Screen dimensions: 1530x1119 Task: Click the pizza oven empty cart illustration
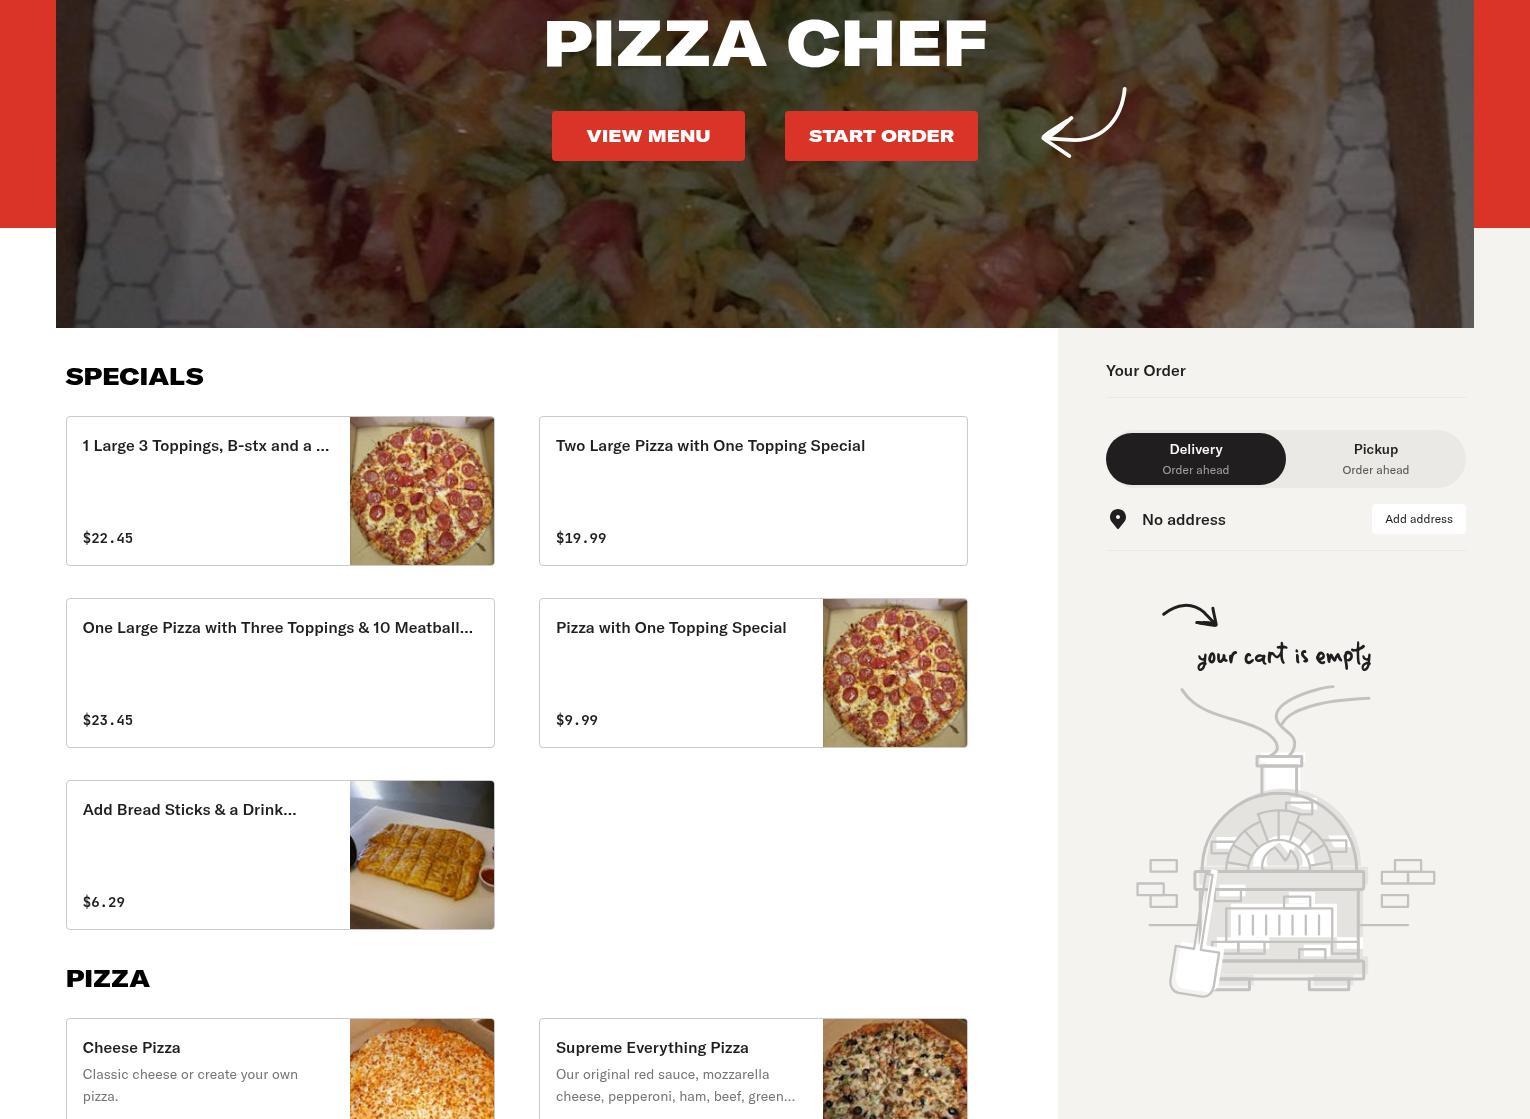[1285, 841]
